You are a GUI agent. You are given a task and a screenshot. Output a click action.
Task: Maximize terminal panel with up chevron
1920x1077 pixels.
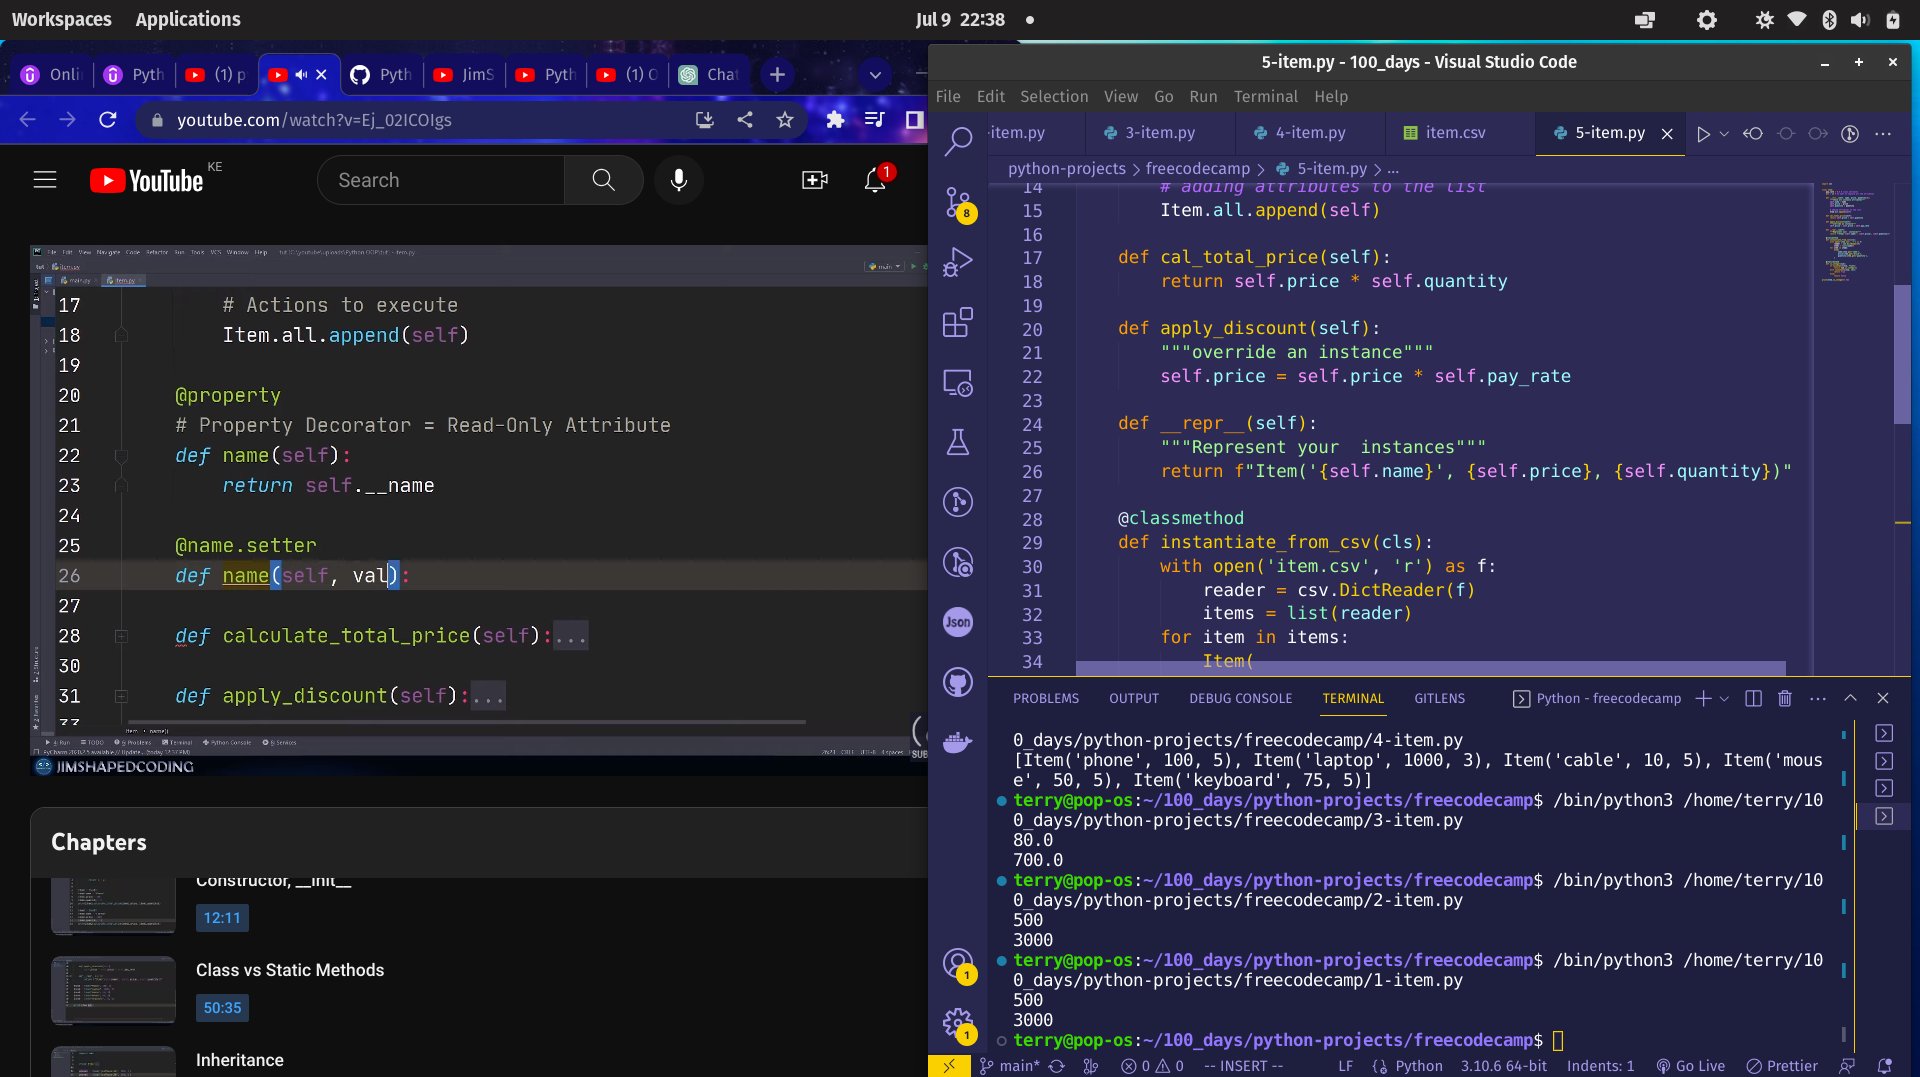pos(1850,699)
